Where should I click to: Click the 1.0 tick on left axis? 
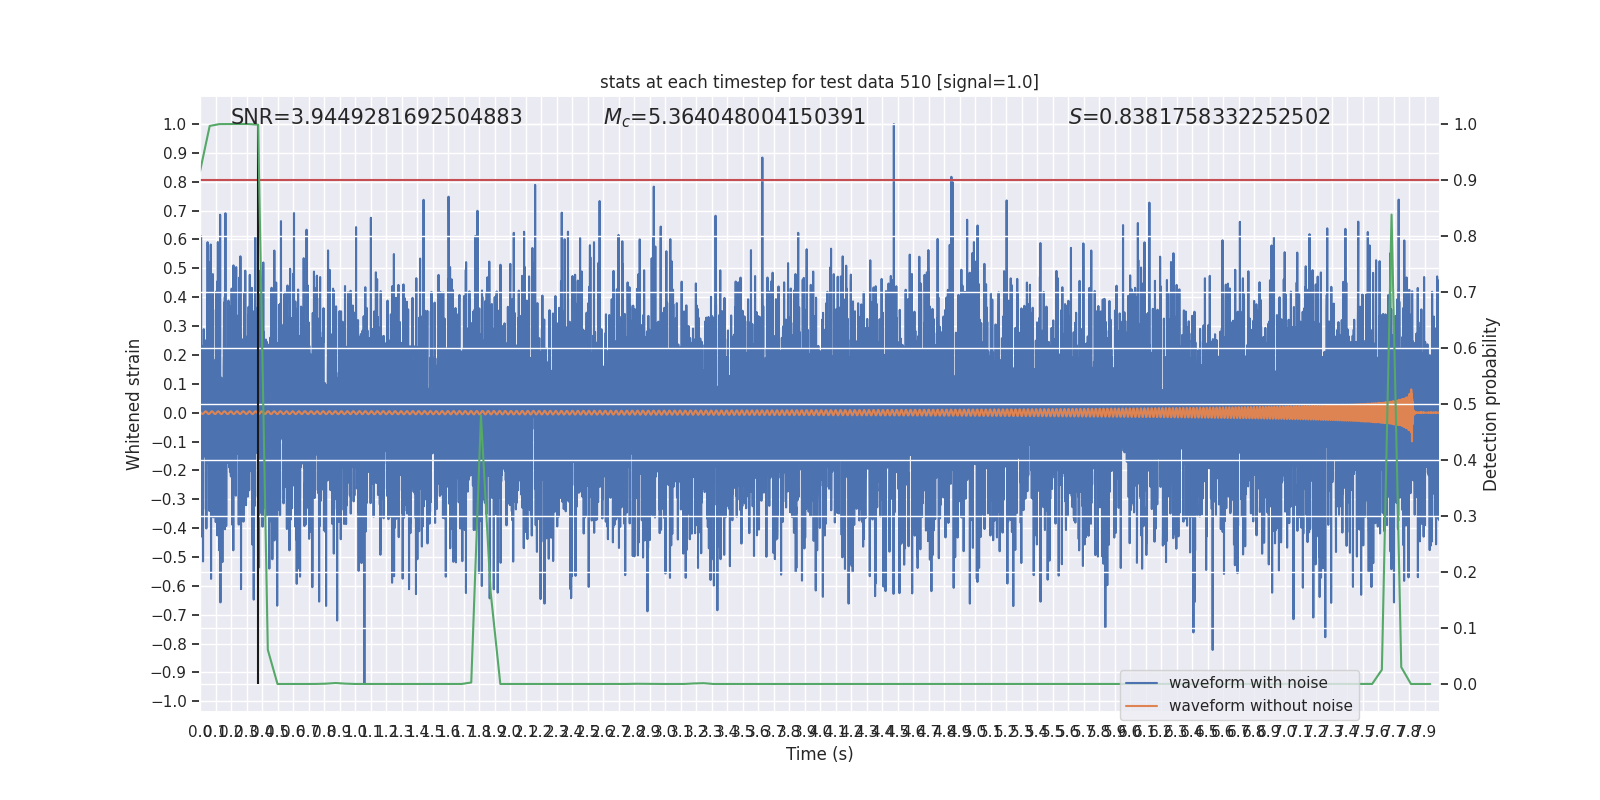pyautogui.click(x=174, y=125)
